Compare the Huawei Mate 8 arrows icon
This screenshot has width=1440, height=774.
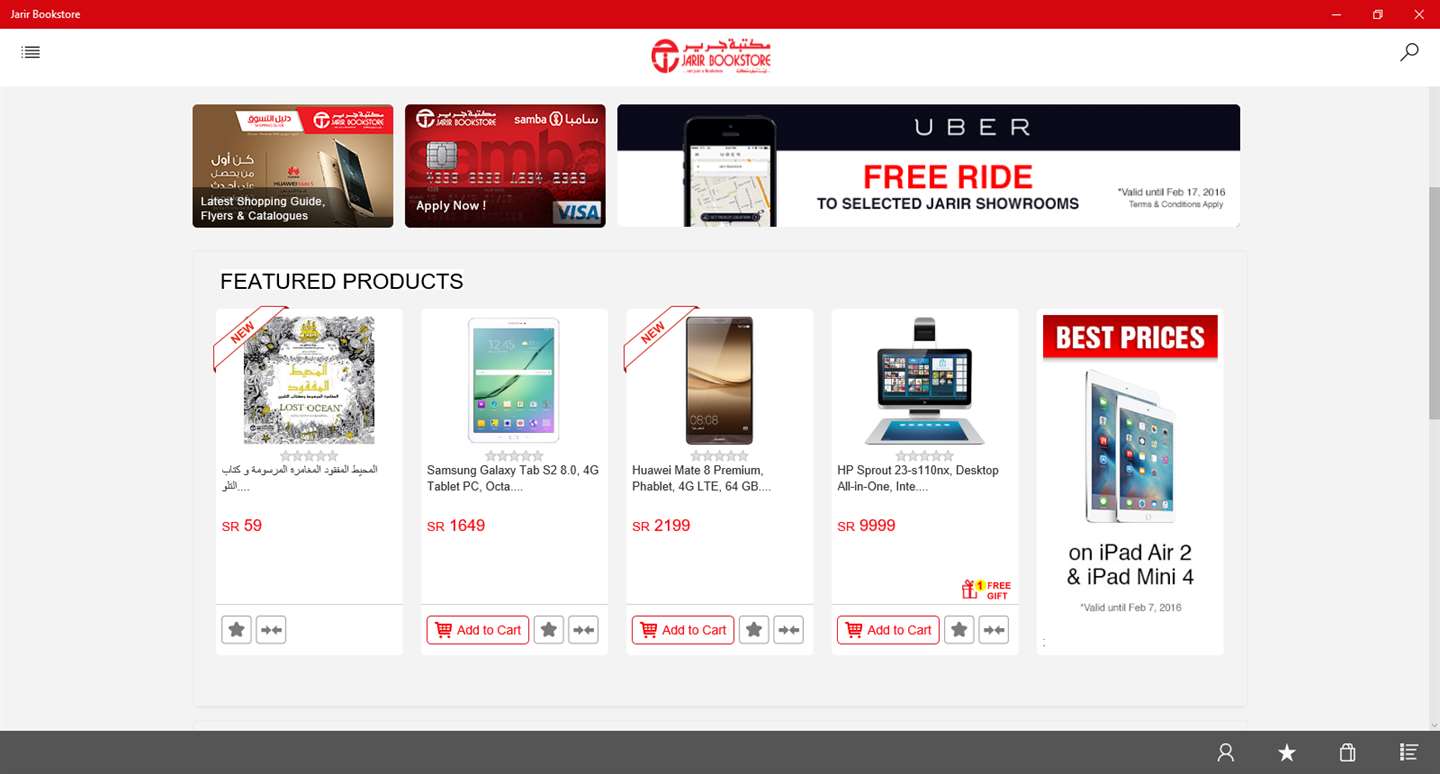click(789, 630)
